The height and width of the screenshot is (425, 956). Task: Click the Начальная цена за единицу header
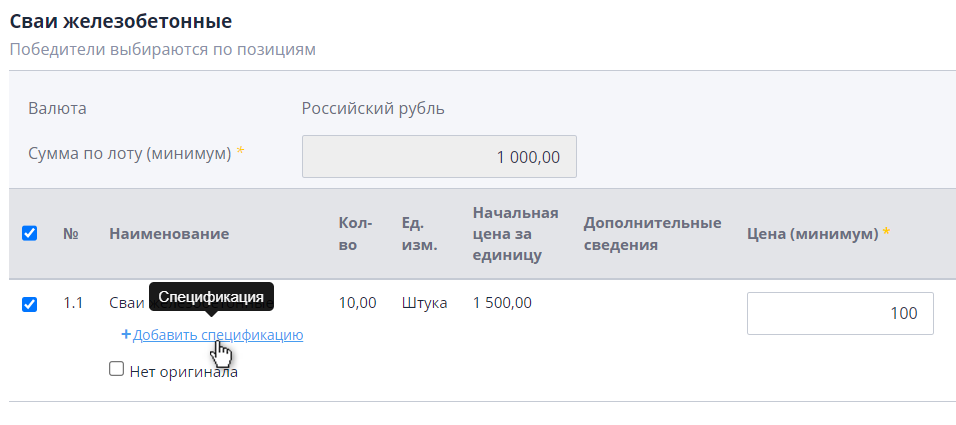(x=515, y=233)
